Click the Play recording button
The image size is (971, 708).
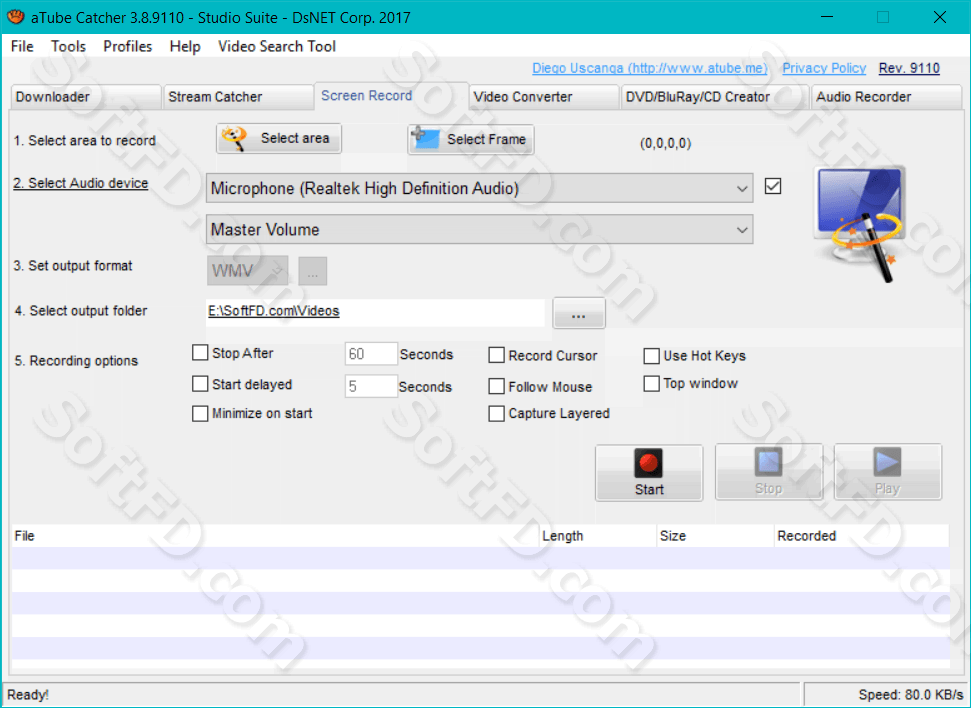click(887, 472)
